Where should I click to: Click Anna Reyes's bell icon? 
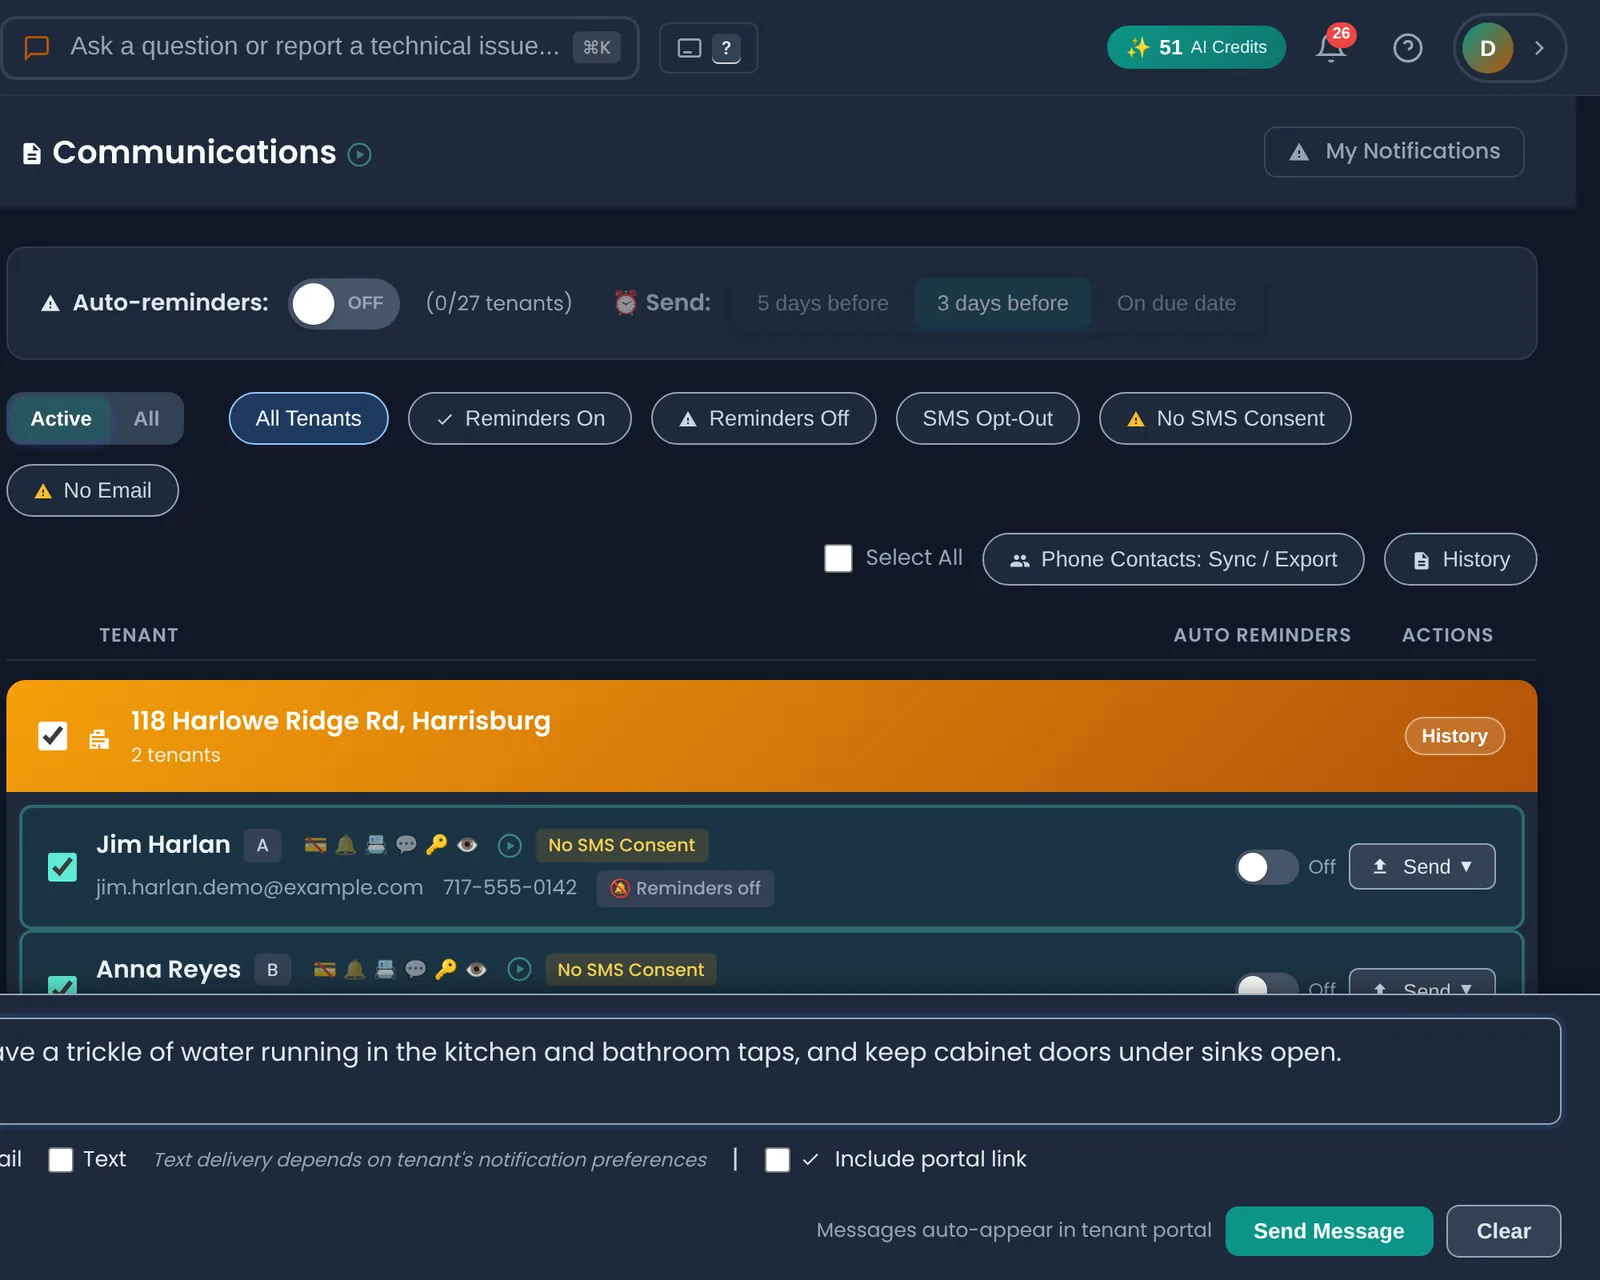(355, 969)
